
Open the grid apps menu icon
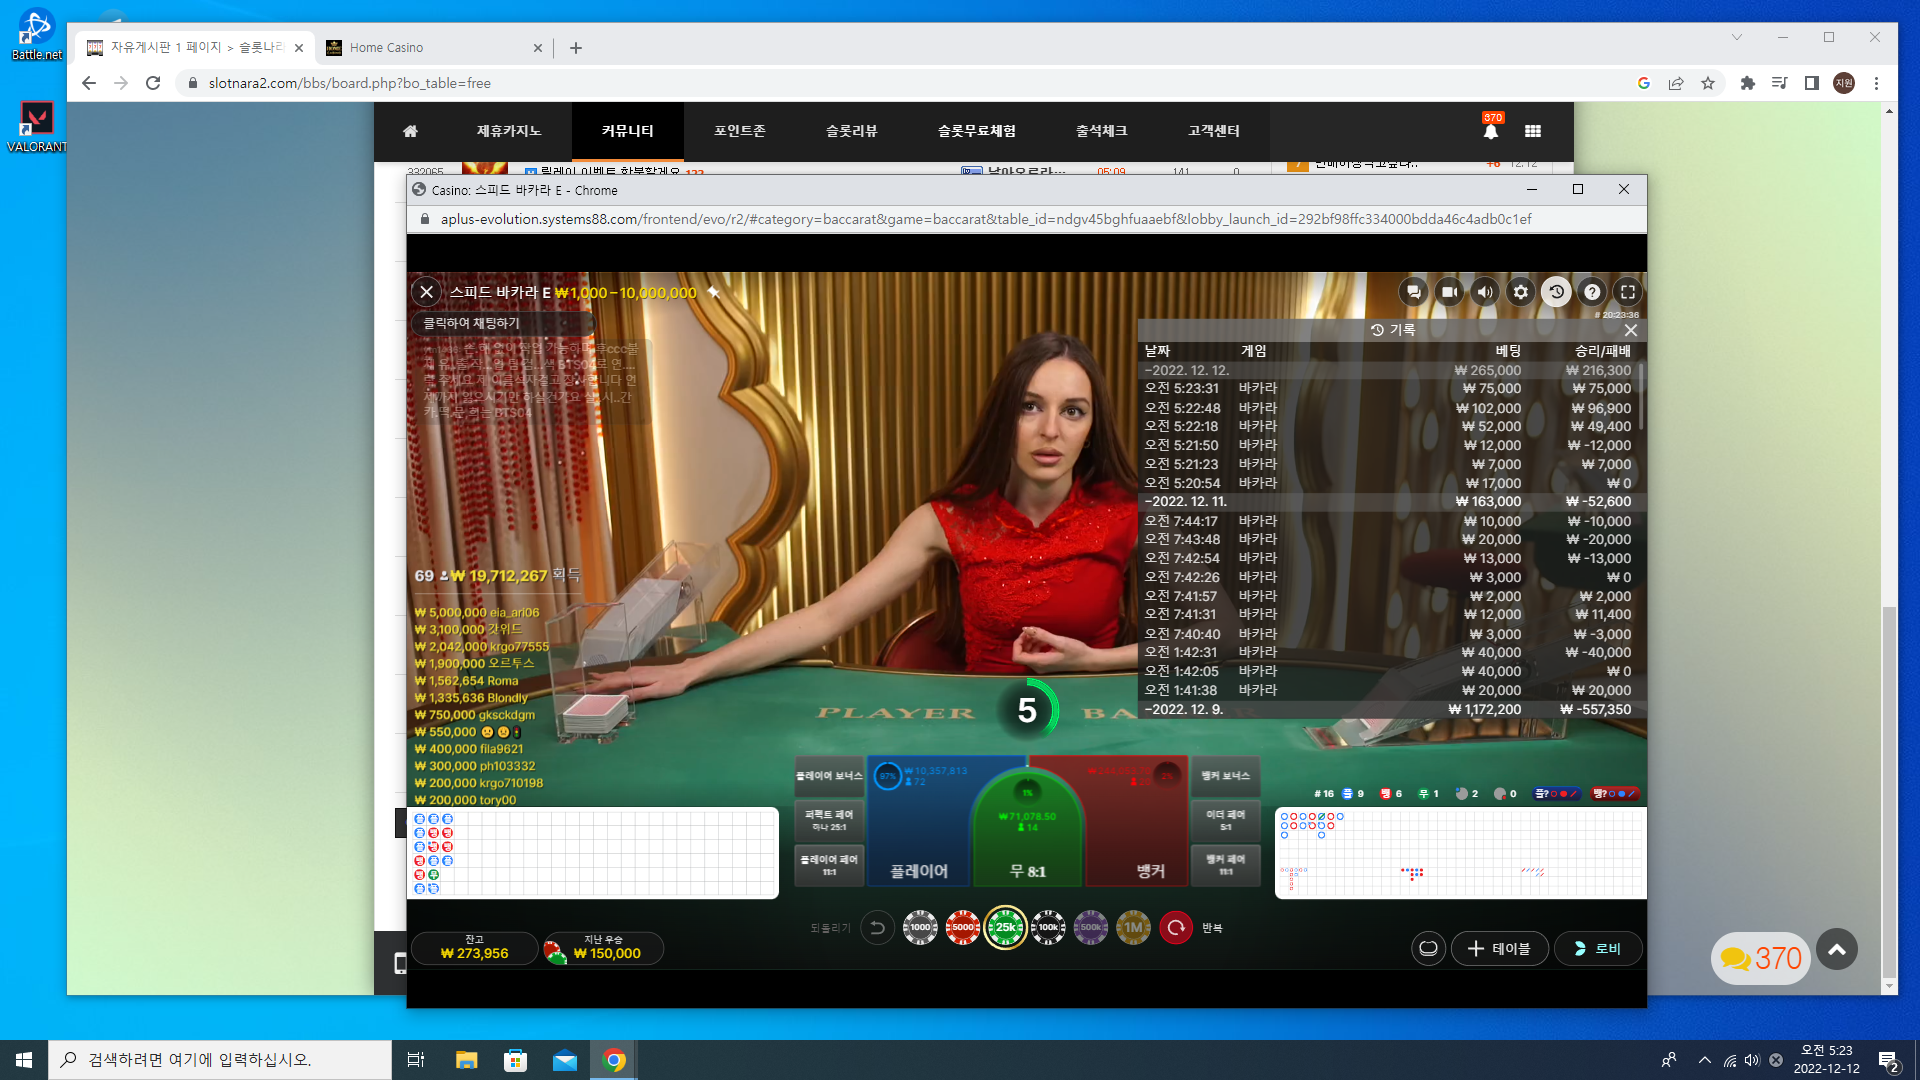[x=1533, y=131]
